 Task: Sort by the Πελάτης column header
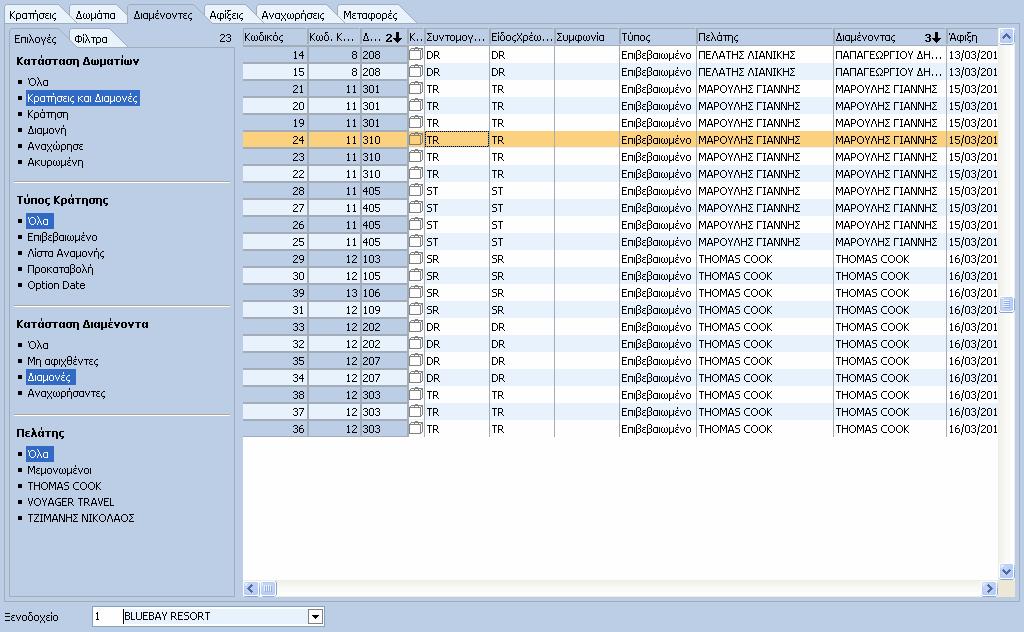765,37
